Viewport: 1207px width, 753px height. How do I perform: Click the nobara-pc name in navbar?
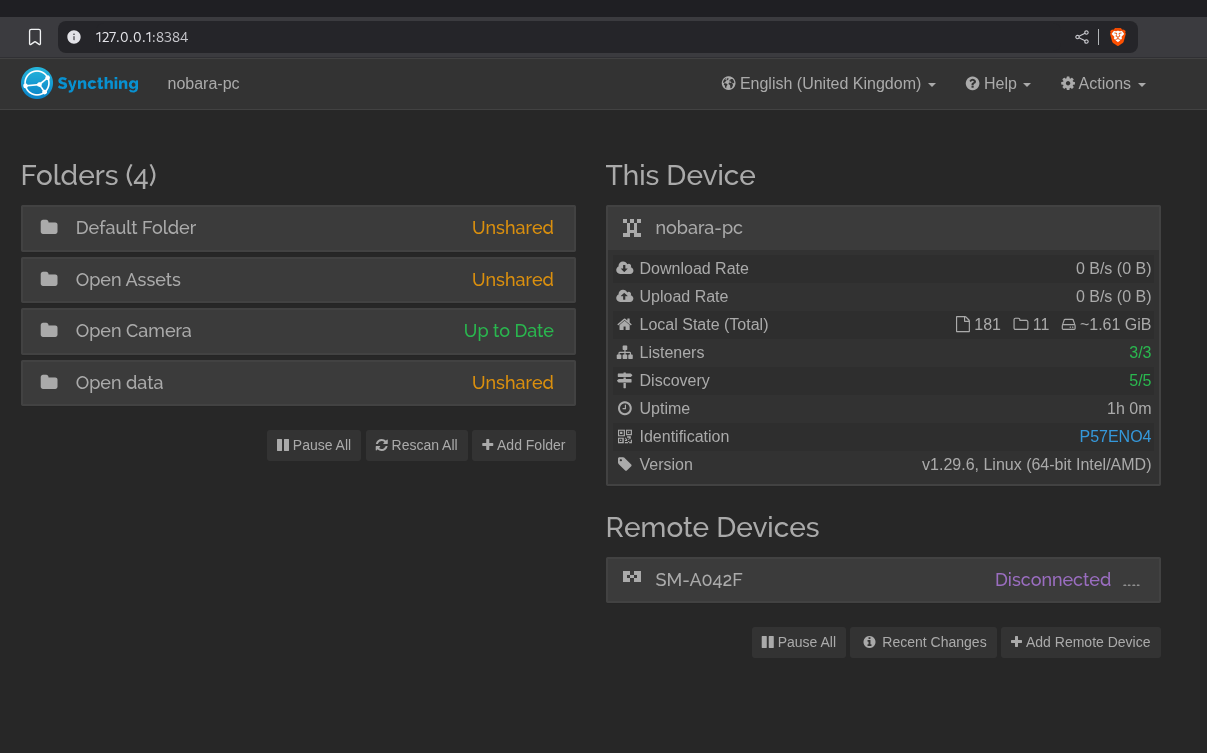[203, 84]
